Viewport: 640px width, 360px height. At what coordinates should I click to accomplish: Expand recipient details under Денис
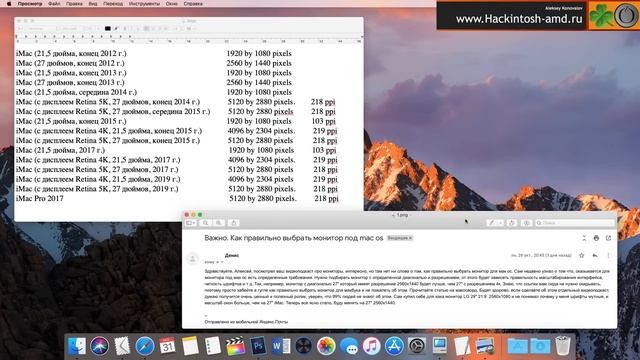[222, 262]
